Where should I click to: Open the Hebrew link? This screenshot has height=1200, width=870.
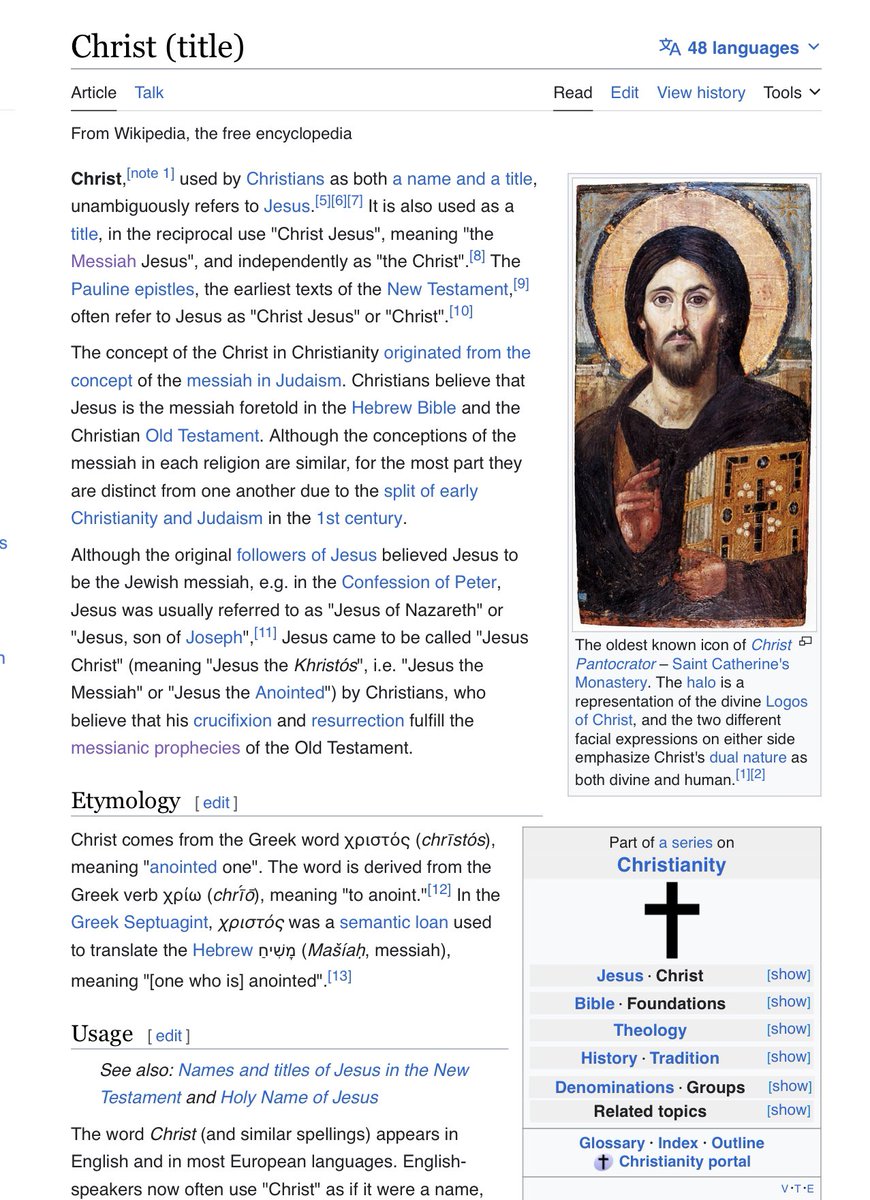[x=222, y=950]
